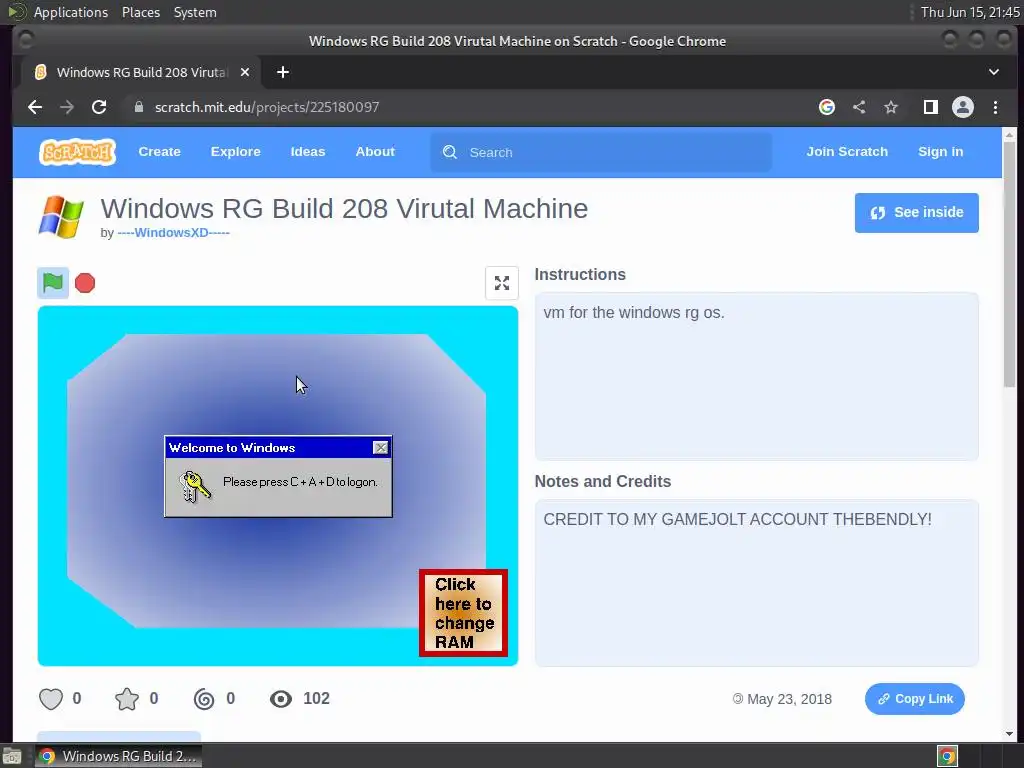Close the Windows RG Build tab
1024x768 pixels.
coord(245,72)
